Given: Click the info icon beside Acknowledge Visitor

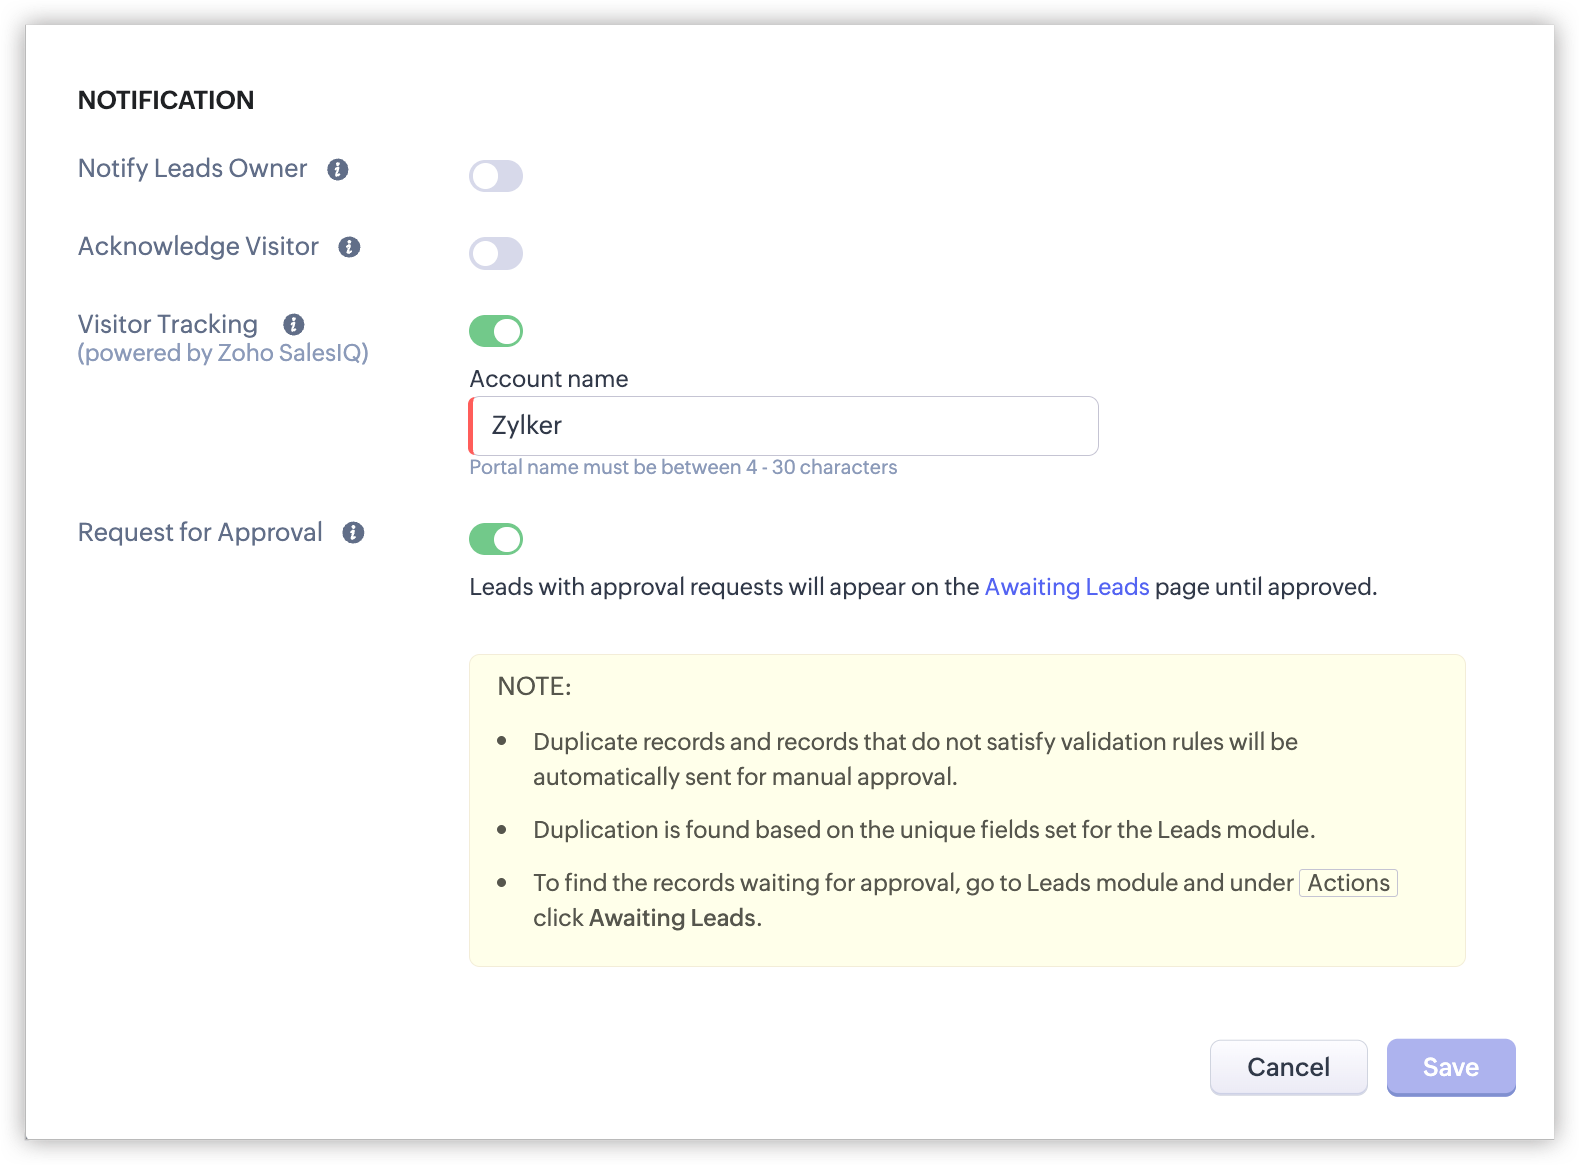Looking at the screenshot, I should 349,247.
